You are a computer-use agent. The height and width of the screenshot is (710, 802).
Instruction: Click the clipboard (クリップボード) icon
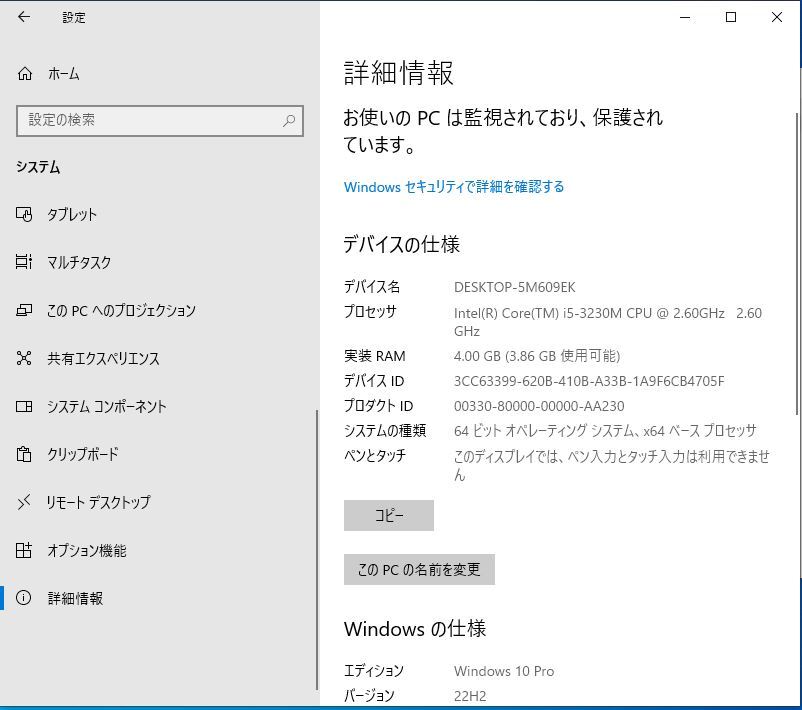click(24, 454)
